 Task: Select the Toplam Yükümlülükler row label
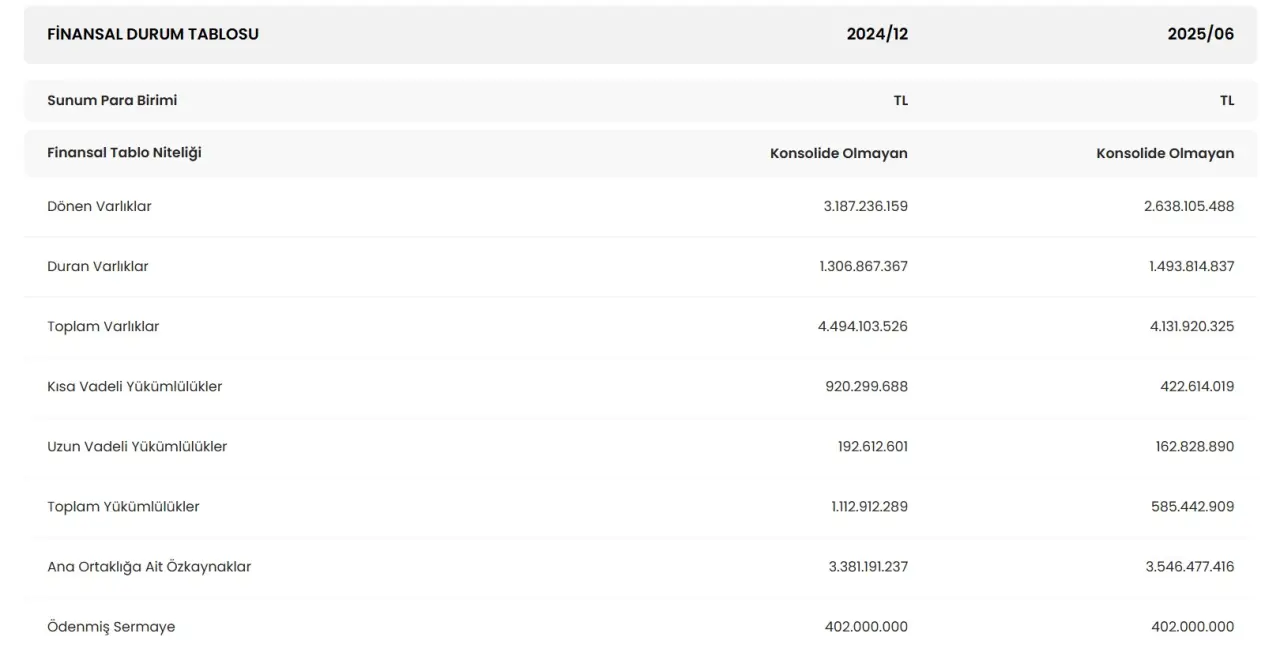click(x=123, y=506)
